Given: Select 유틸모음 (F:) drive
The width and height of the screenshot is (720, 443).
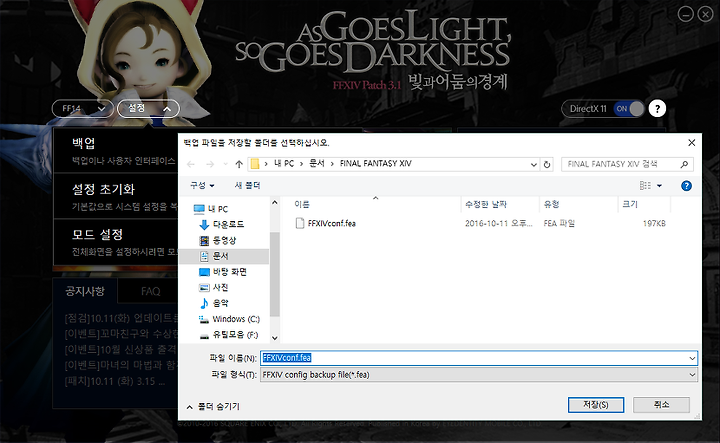Looking at the screenshot, I should pos(229,335).
